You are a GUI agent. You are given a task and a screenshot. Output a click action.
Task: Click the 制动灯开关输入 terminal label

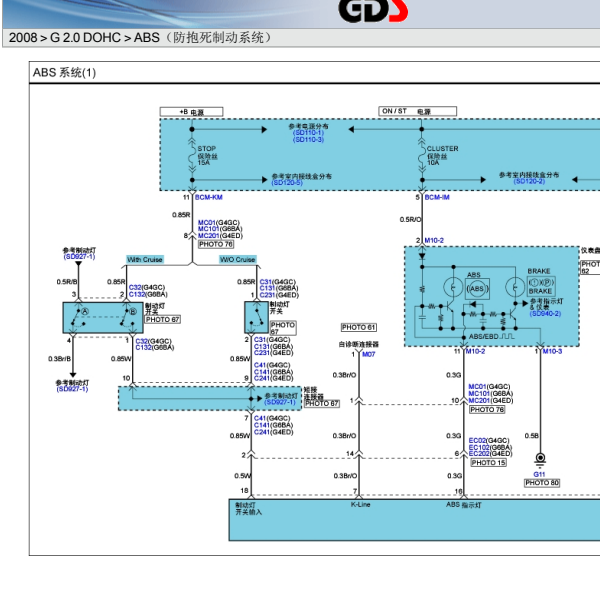pyautogui.click(x=248, y=508)
